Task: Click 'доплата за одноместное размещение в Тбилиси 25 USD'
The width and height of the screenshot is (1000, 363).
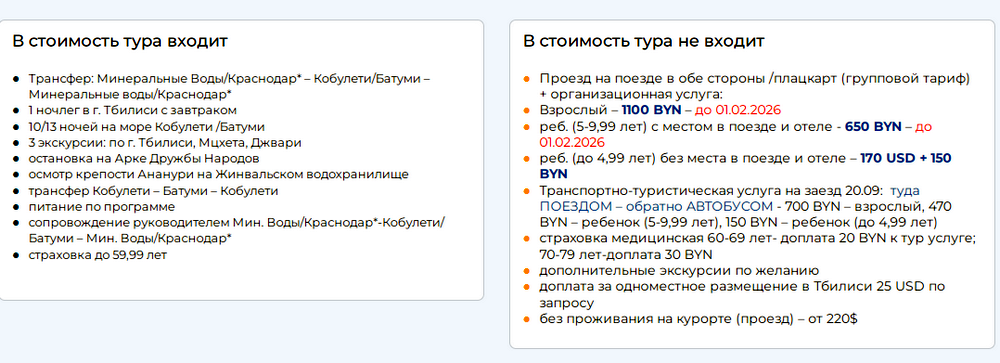Action: [733, 286]
